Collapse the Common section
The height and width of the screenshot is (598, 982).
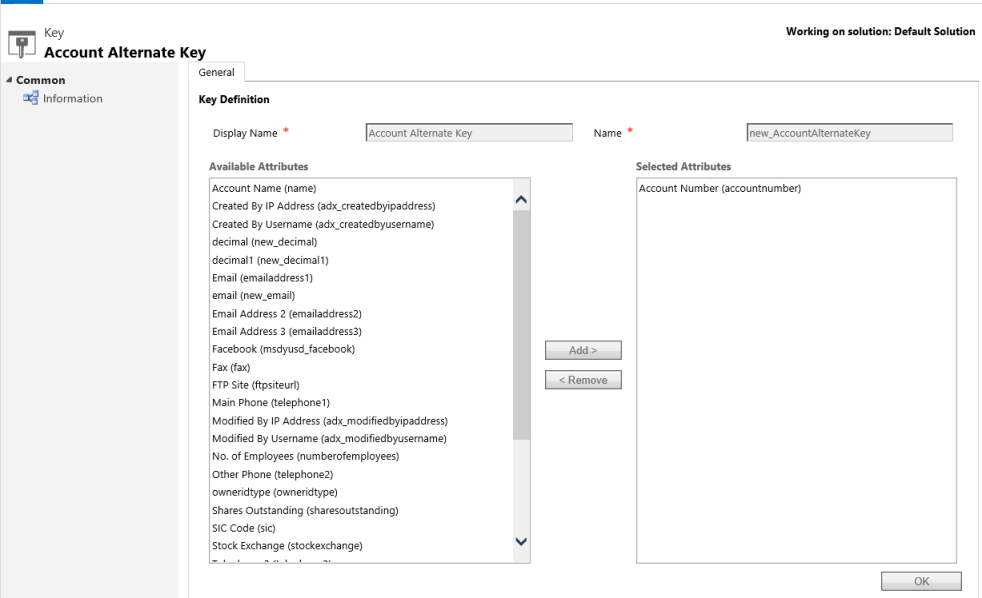(9, 79)
